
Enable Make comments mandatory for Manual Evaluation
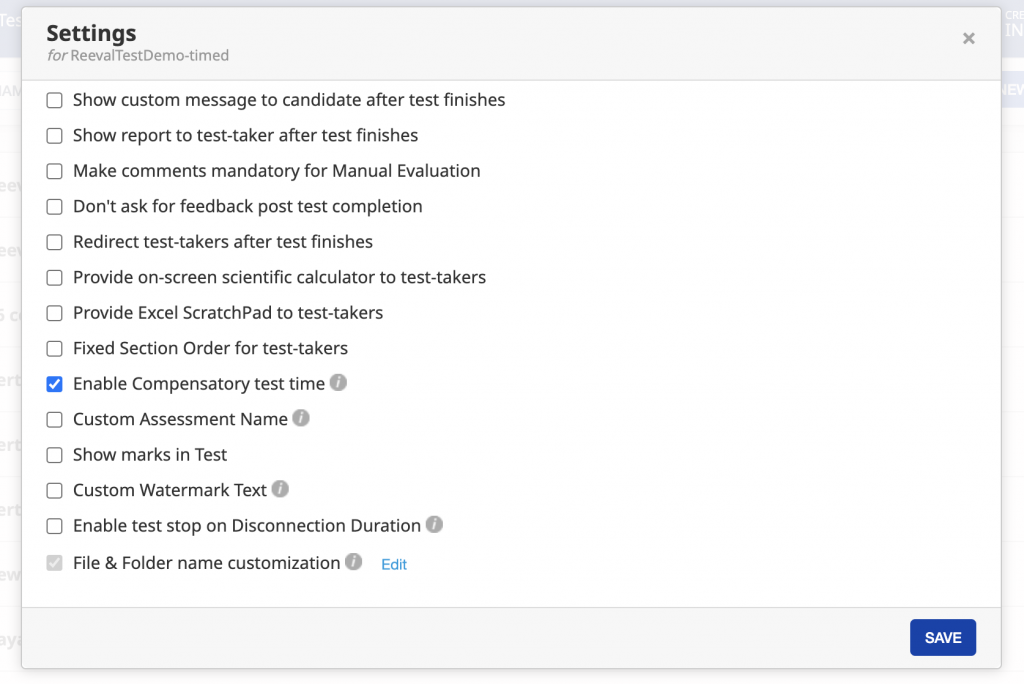pyautogui.click(x=55, y=171)
